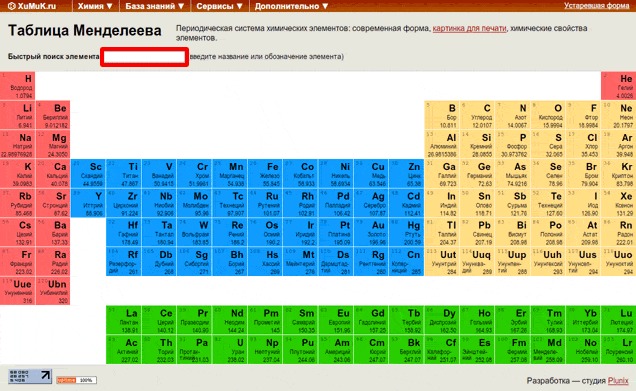Choose the Uranium (U) element cell
Image resolution: width=636 pixels, height=391 pixels.
[230, 349]
